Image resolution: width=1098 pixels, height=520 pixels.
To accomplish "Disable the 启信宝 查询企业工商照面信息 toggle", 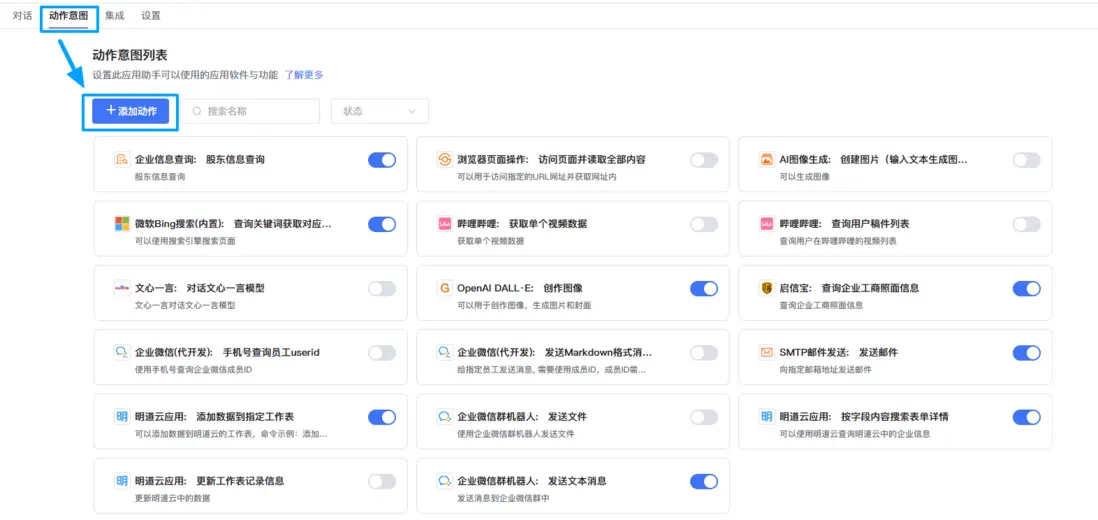I will (1027, 289).
